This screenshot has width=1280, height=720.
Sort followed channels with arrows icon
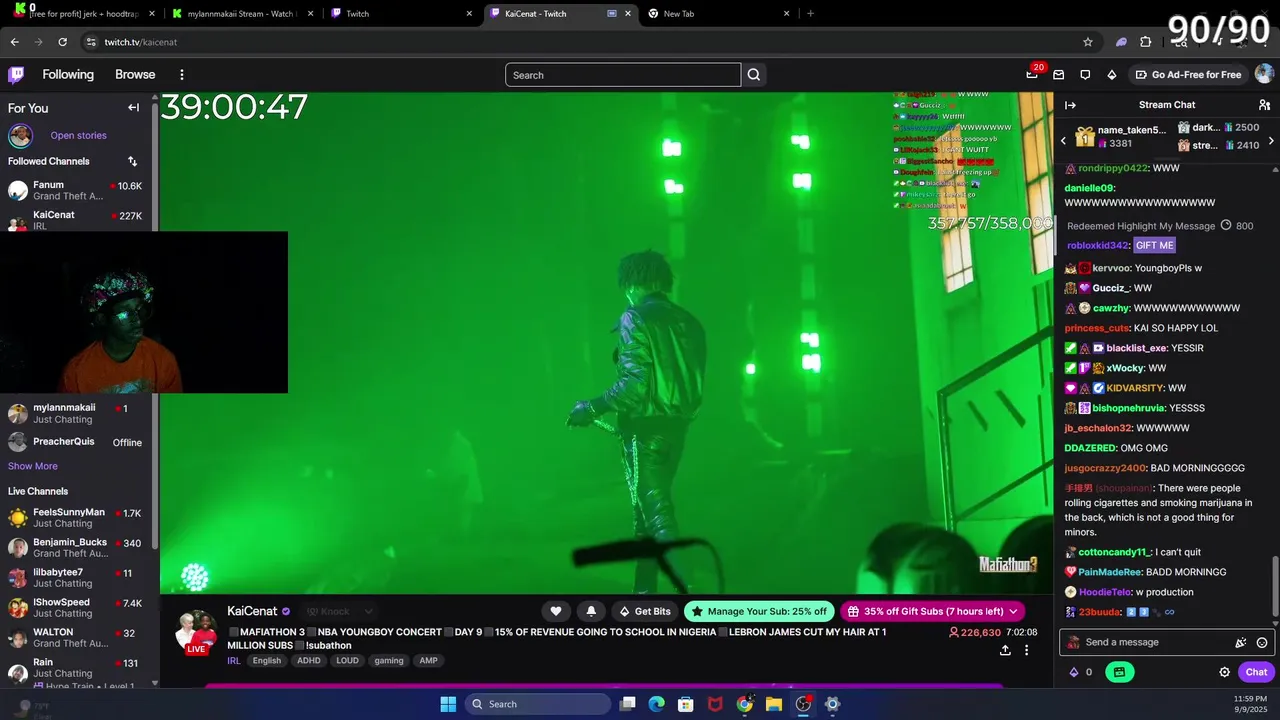click(x=132, y=161)
